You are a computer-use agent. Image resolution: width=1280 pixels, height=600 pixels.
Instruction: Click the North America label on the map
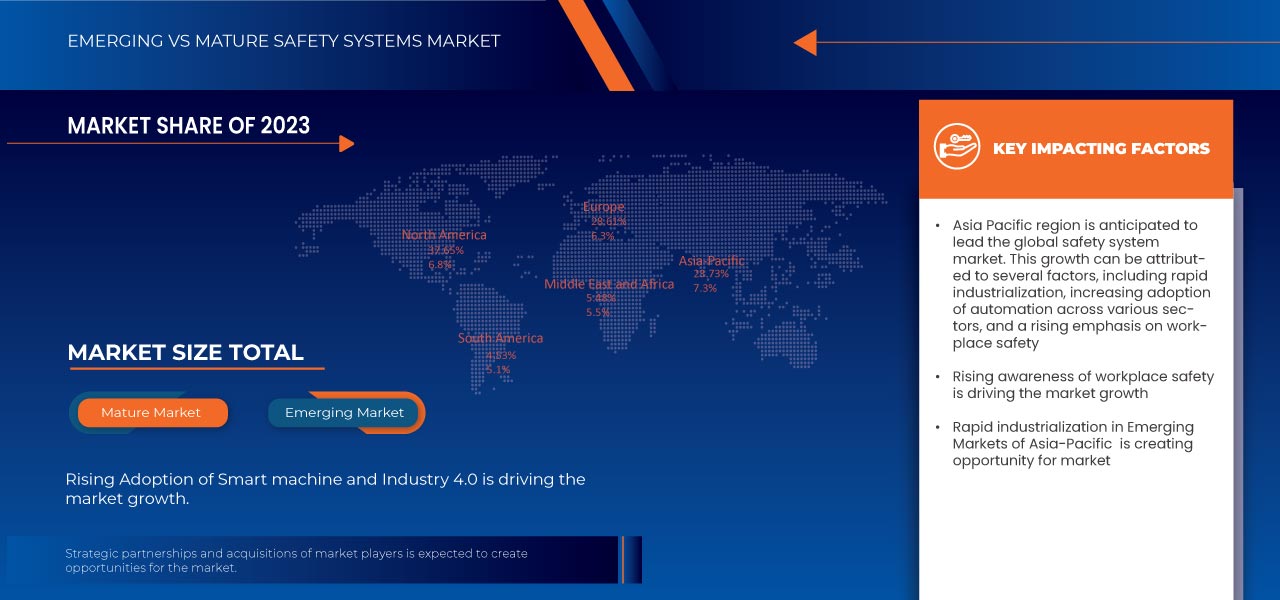pos(444,235)
